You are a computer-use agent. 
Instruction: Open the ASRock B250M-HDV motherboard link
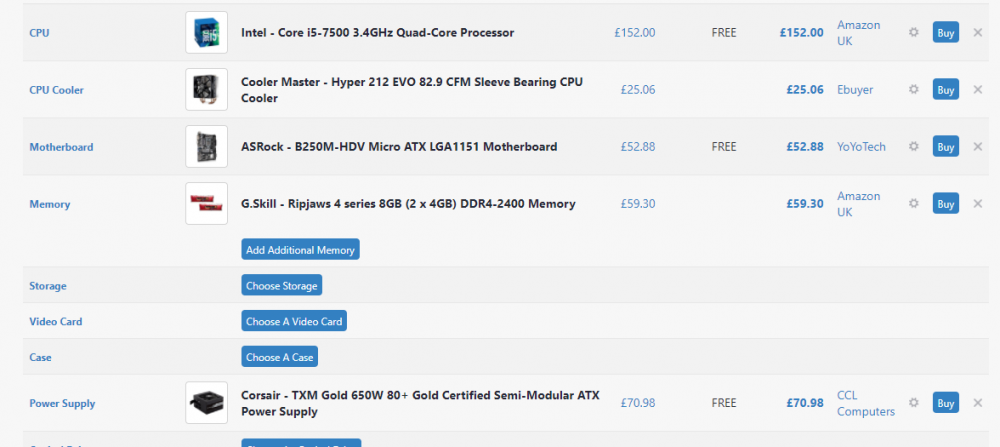tap(399, 146)
